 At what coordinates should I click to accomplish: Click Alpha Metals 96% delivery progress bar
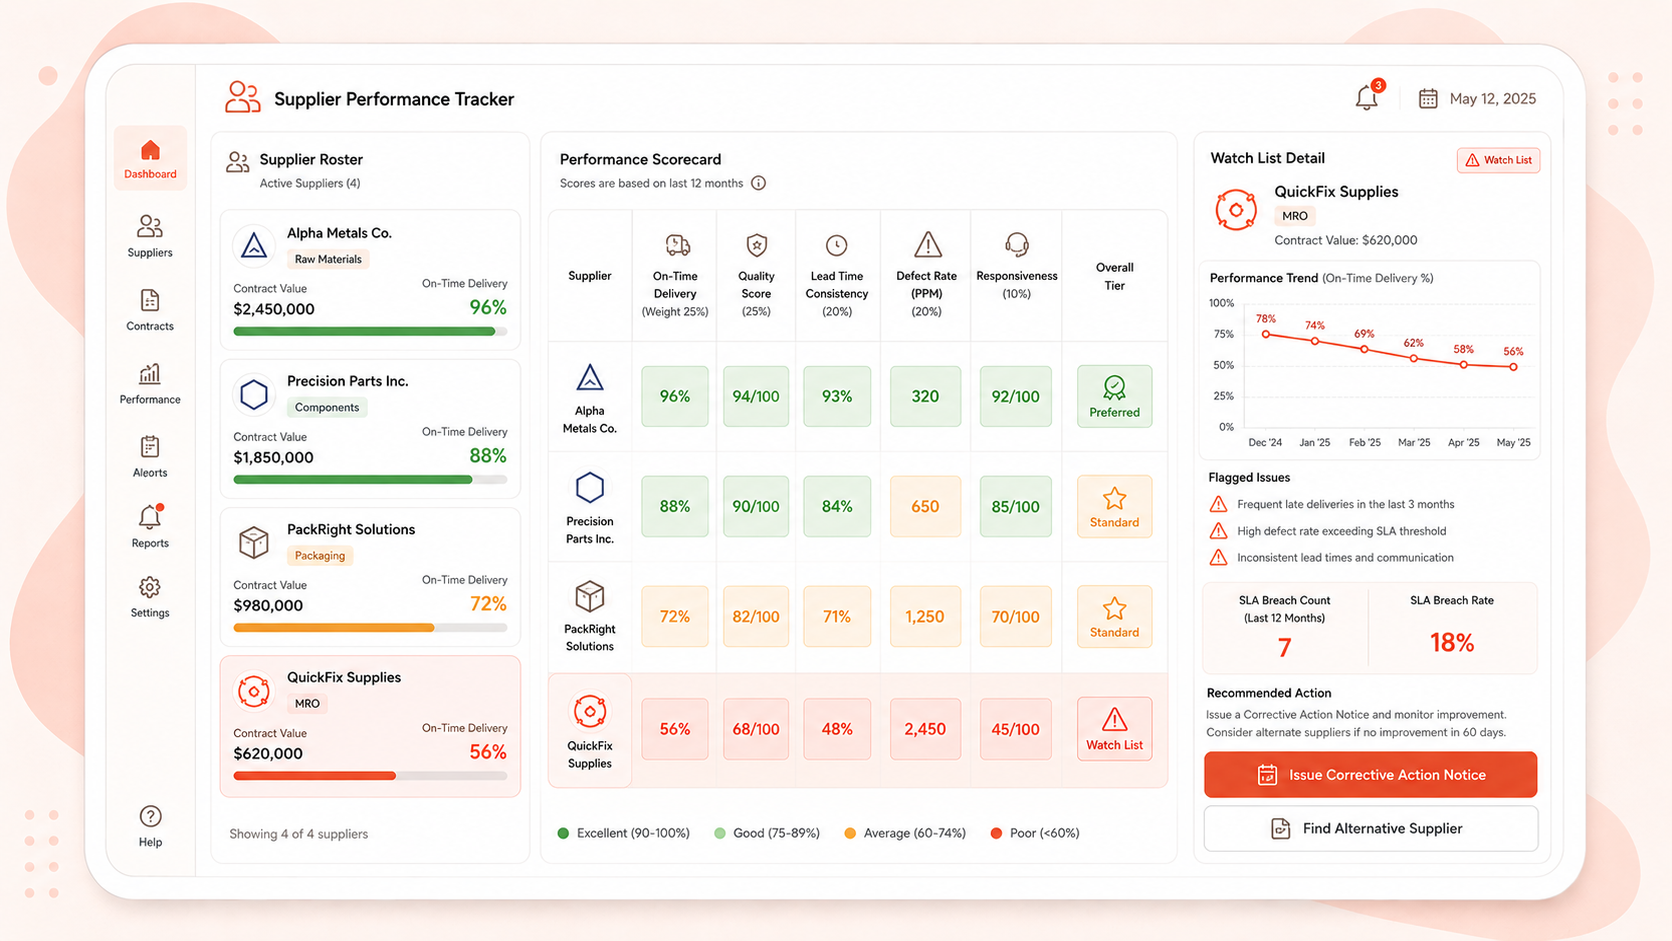tap(370, 331)
